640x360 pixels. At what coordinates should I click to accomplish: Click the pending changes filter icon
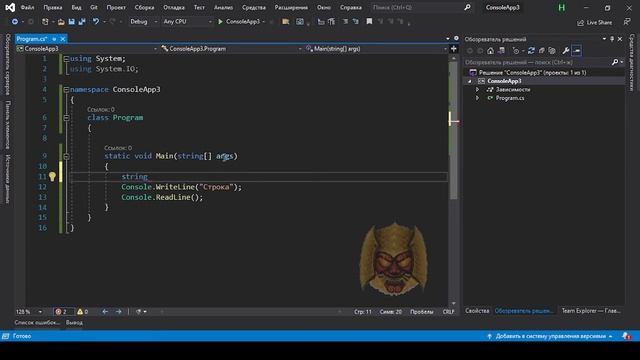click(516, 51)
